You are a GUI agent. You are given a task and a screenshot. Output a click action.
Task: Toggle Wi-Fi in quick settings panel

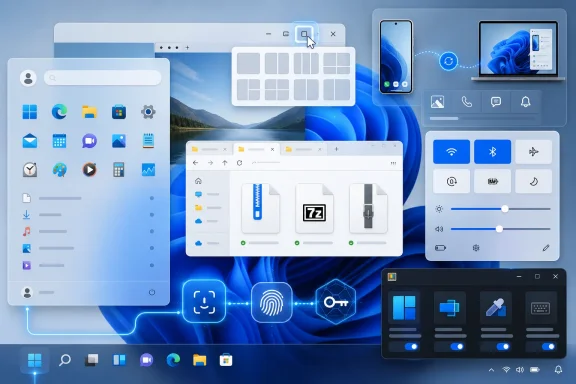click(451, 152)
